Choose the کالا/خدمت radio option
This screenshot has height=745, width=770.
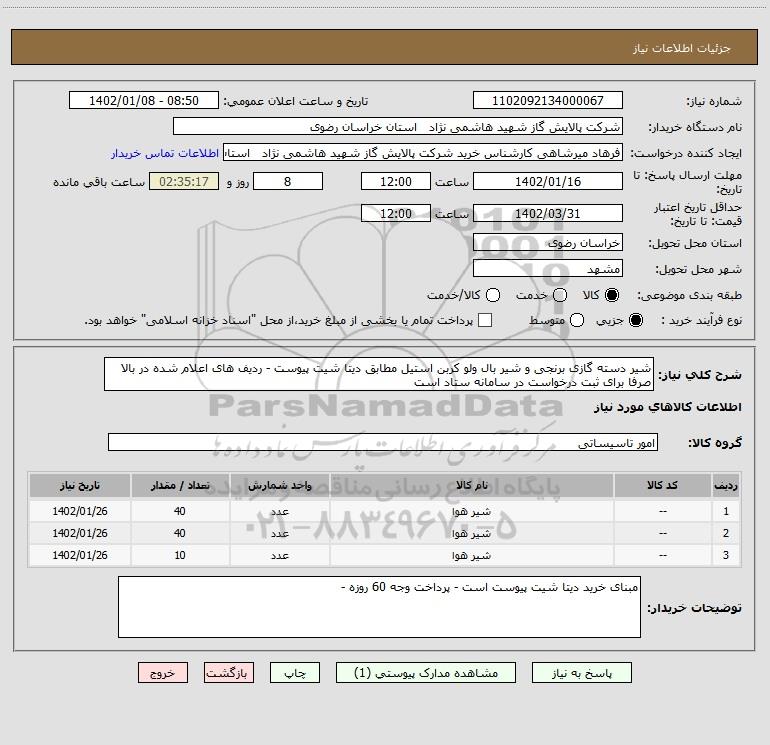click(490, 295)
